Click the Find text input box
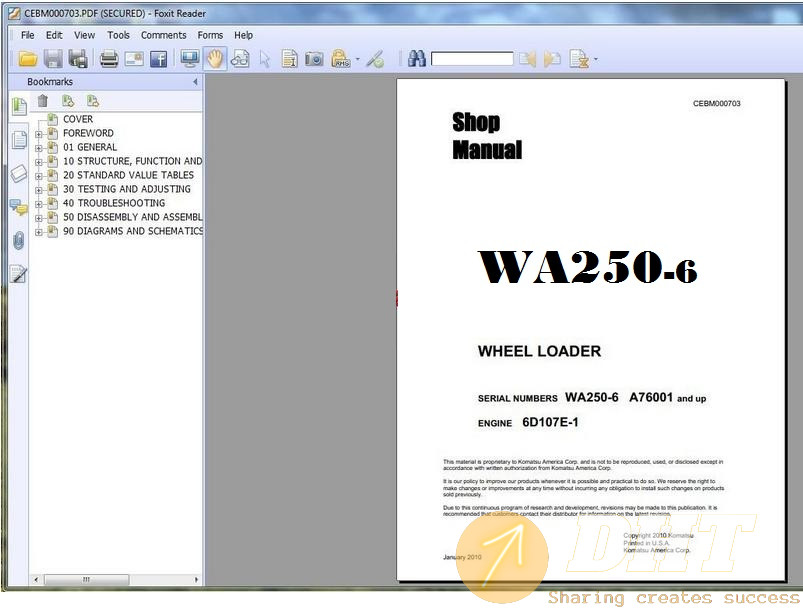 [472, 59]
